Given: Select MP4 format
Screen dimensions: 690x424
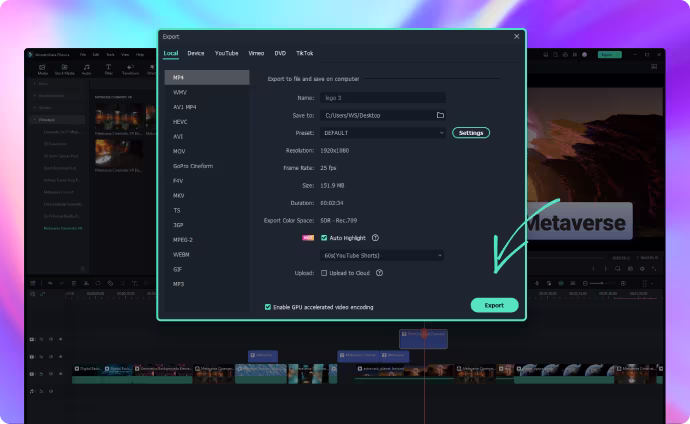Looking at the screenshot, I should (207, 77).
